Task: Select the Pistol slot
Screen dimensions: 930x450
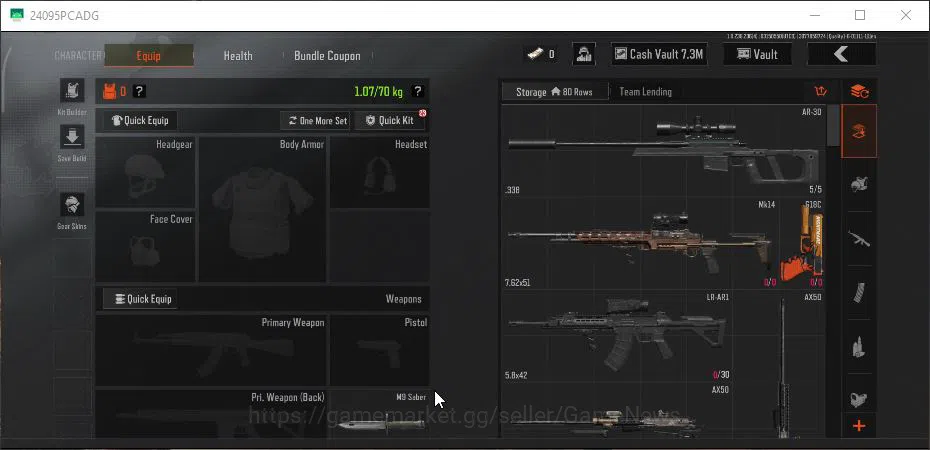Action: tap(380, 350)
